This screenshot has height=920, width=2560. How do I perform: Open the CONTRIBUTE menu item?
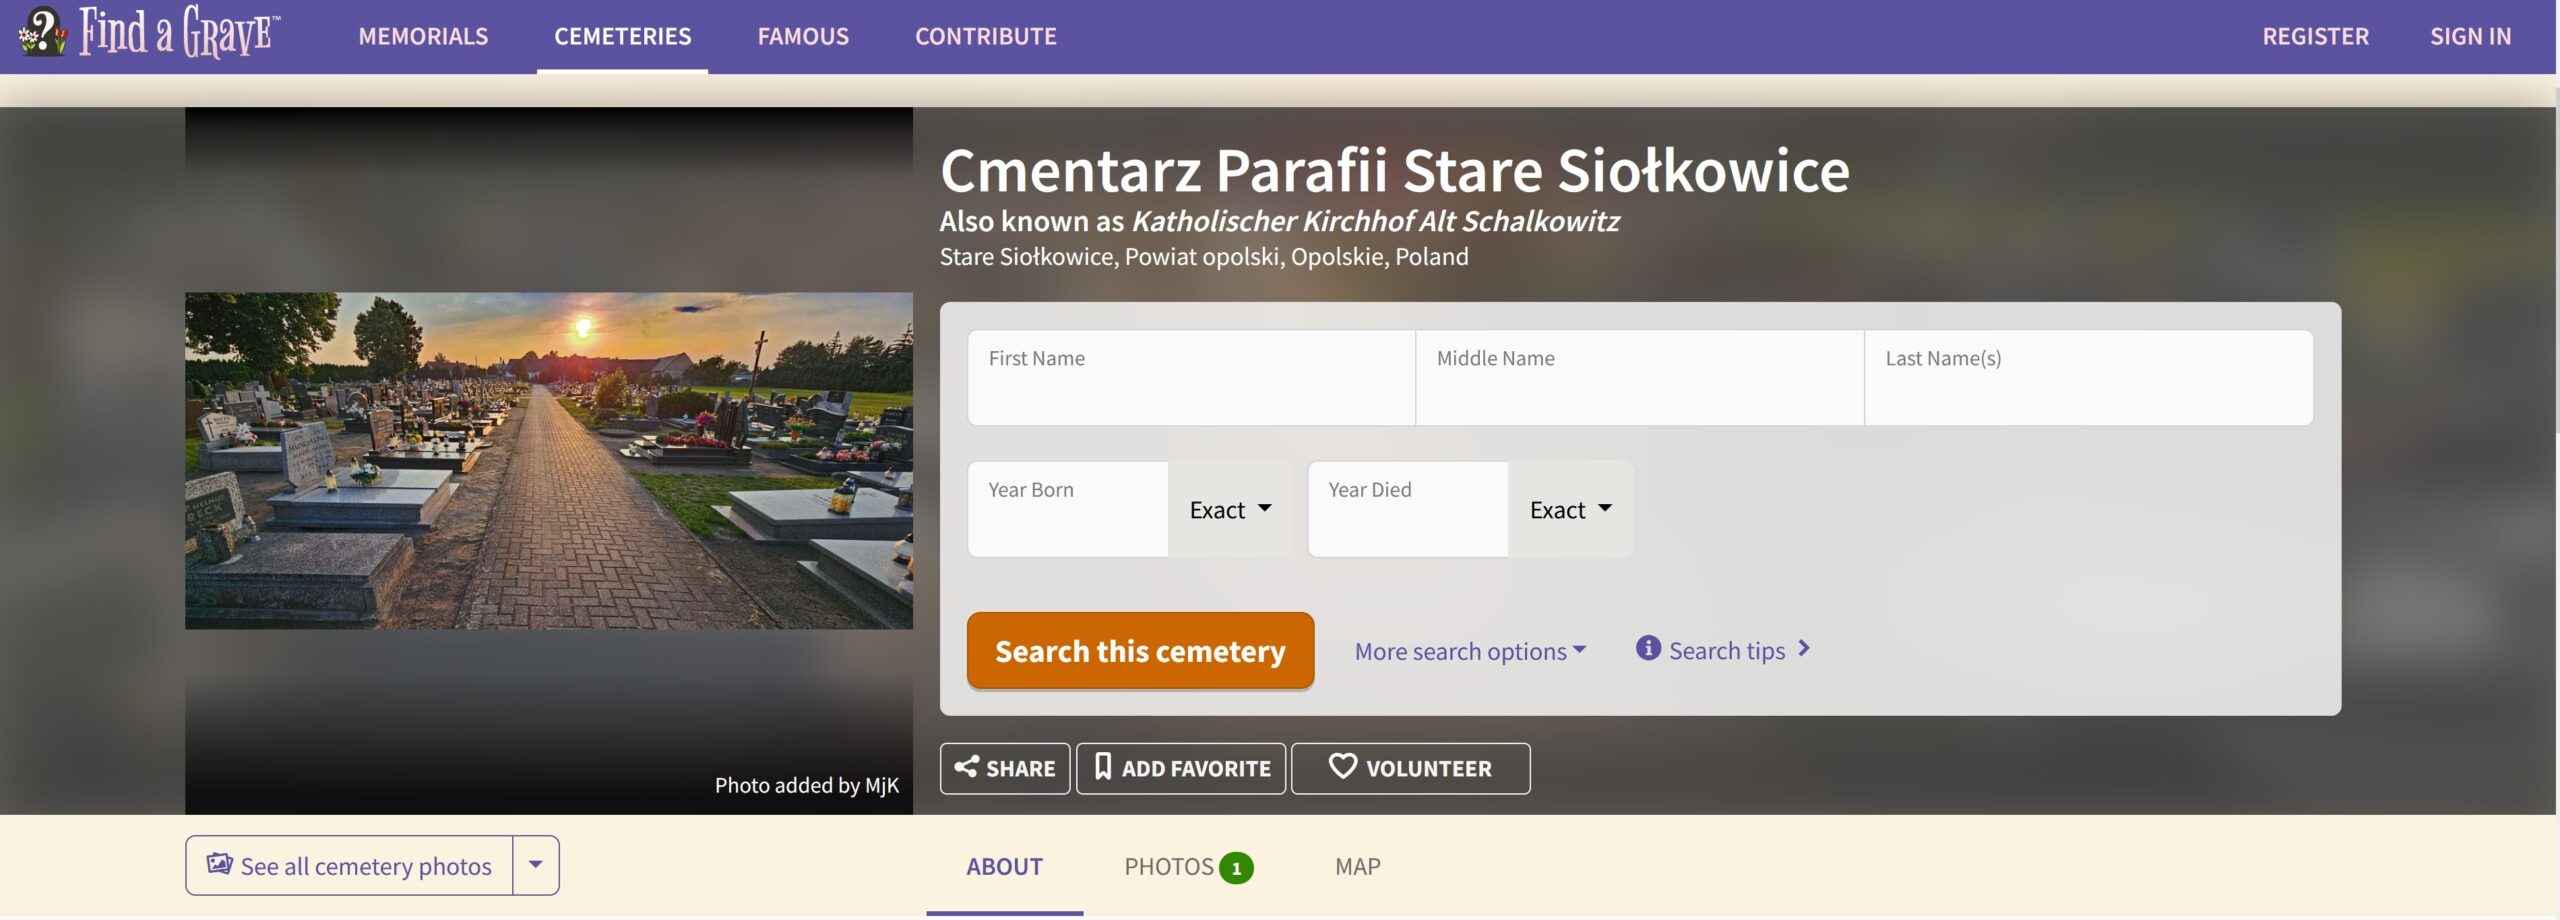985,35
